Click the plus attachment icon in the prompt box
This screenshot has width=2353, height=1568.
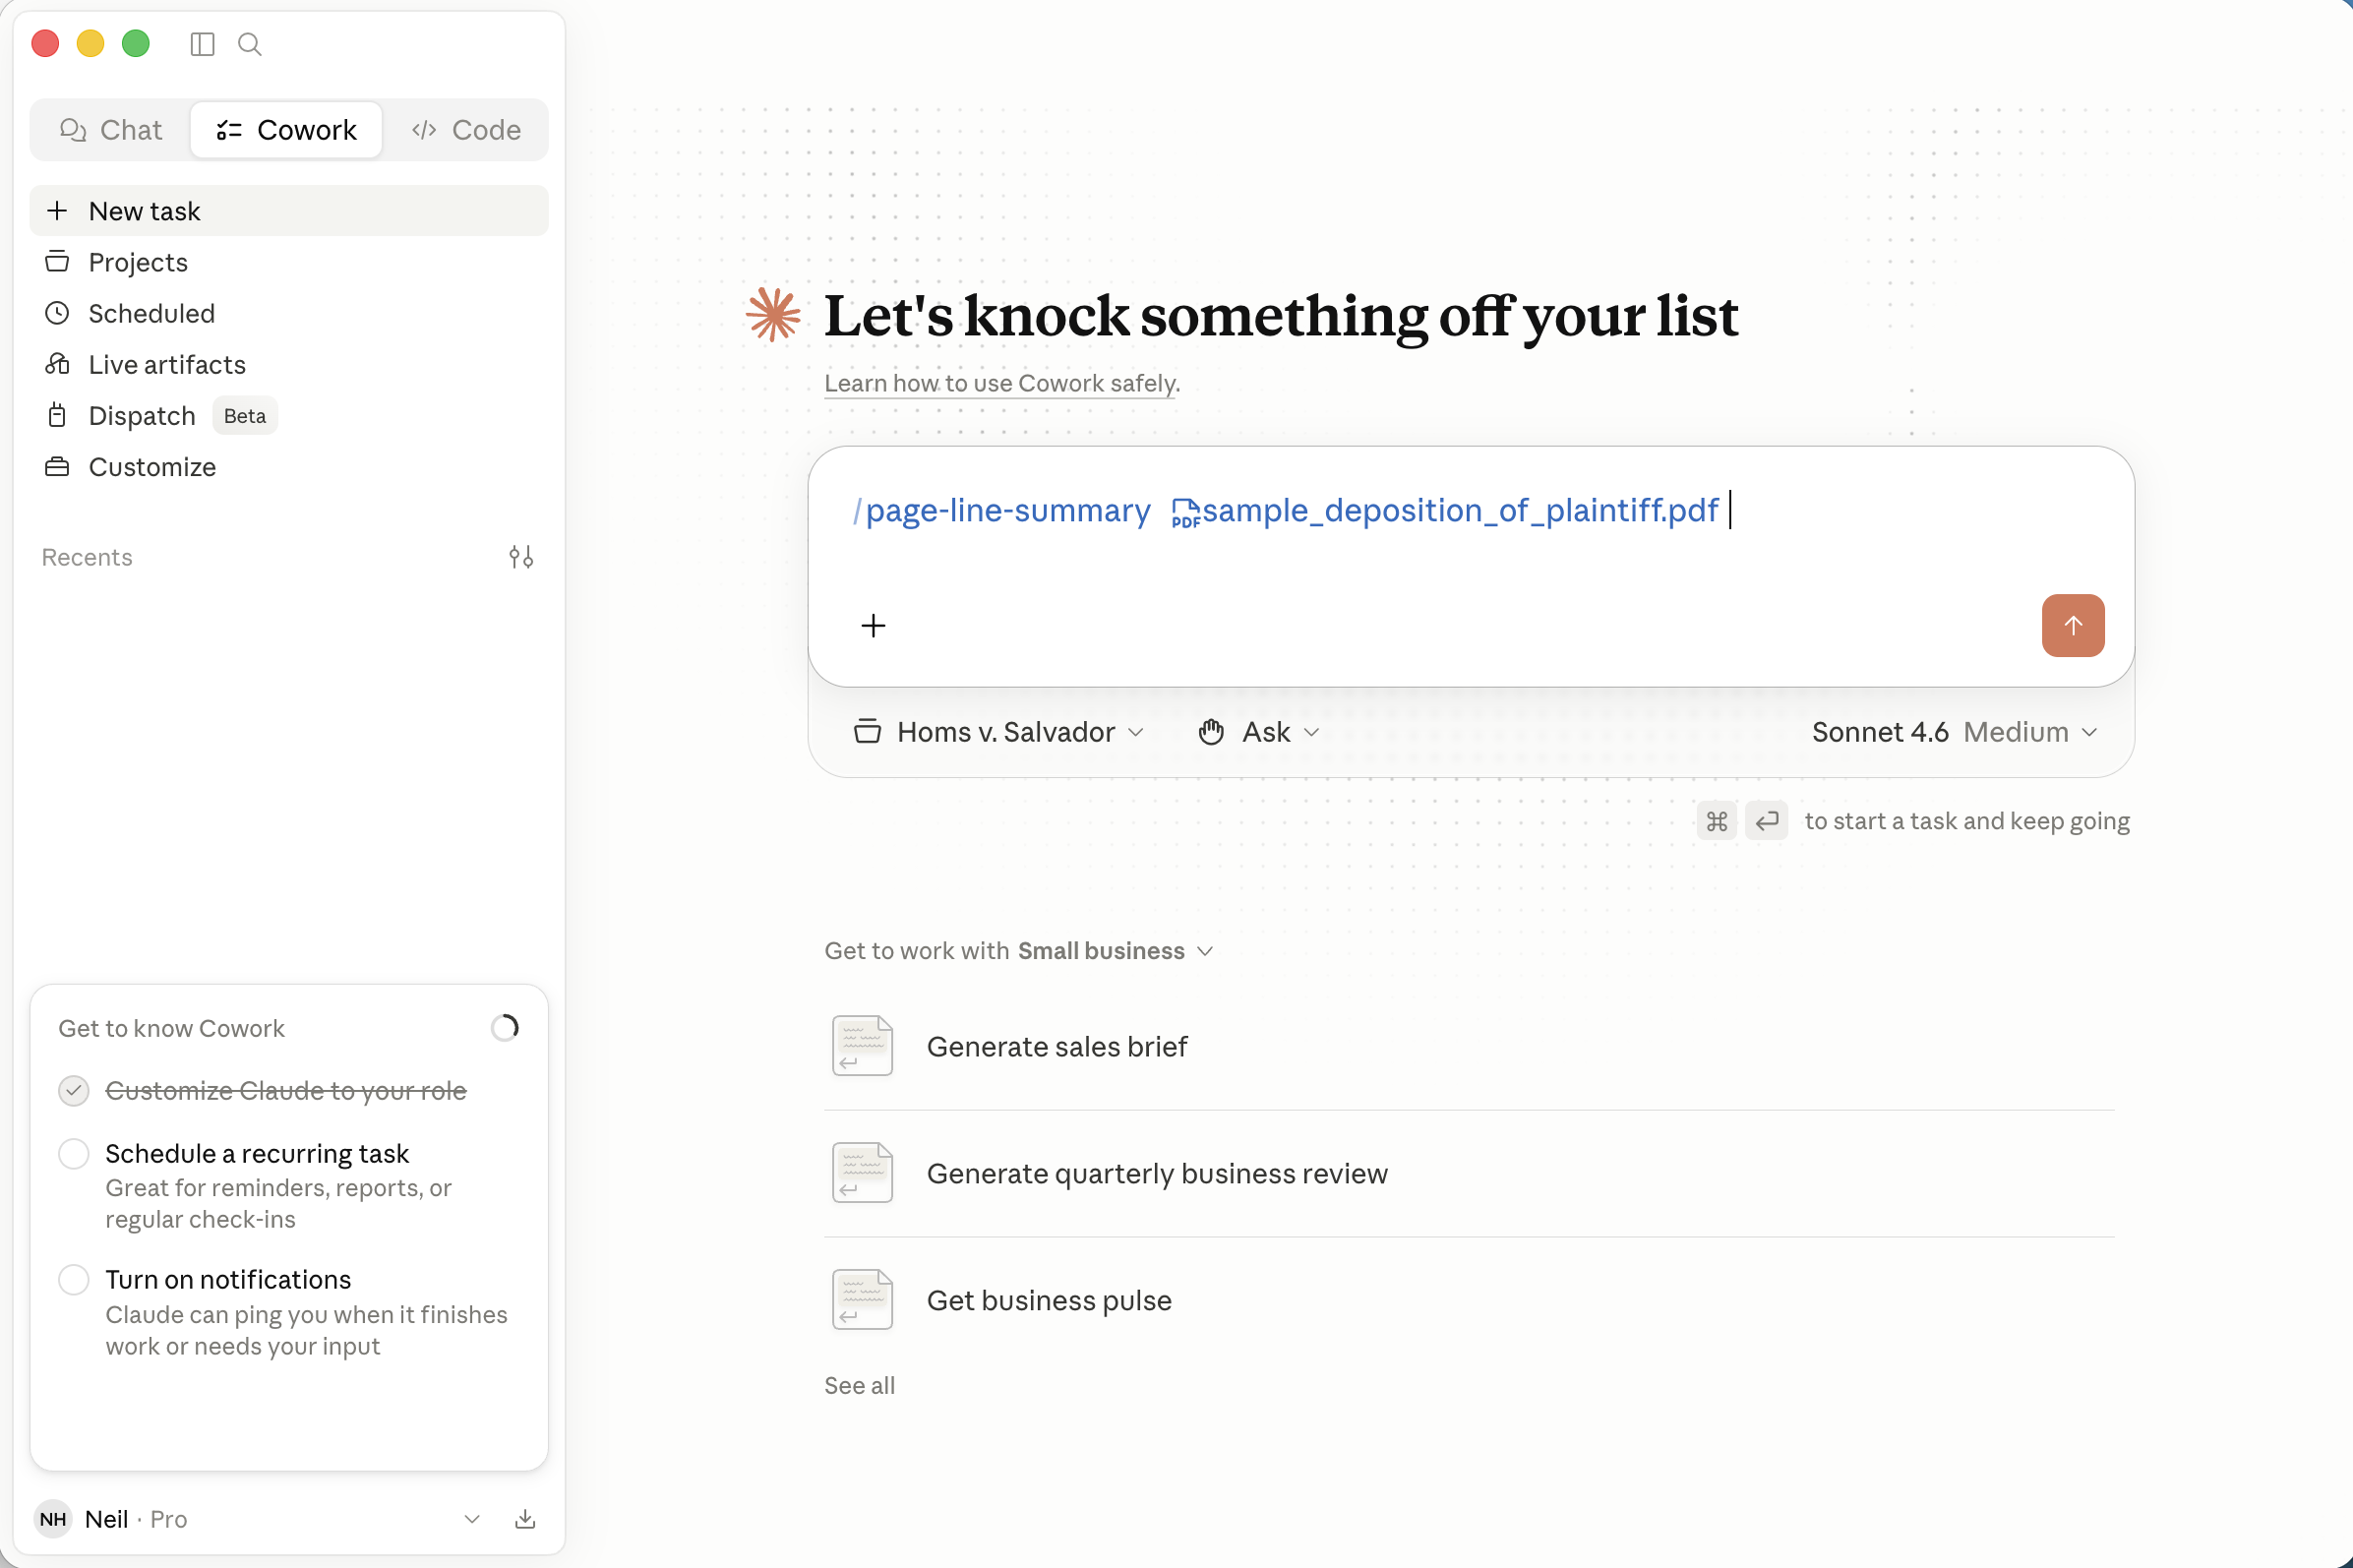(873, 626)
